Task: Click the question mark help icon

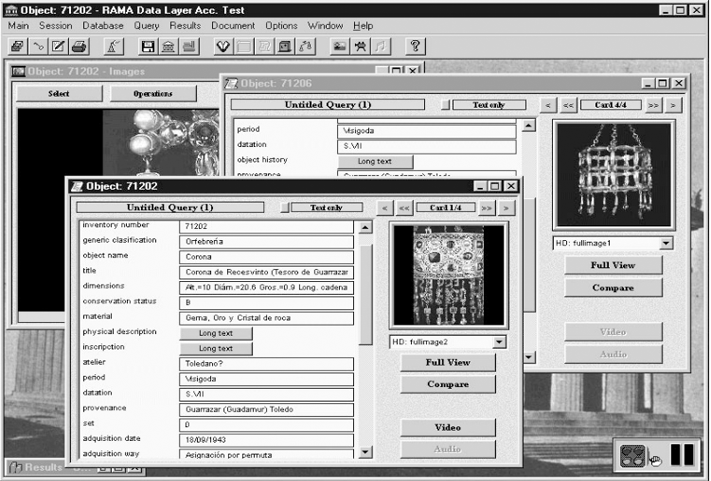Action: pyautogui.click(x=415, y=46)
